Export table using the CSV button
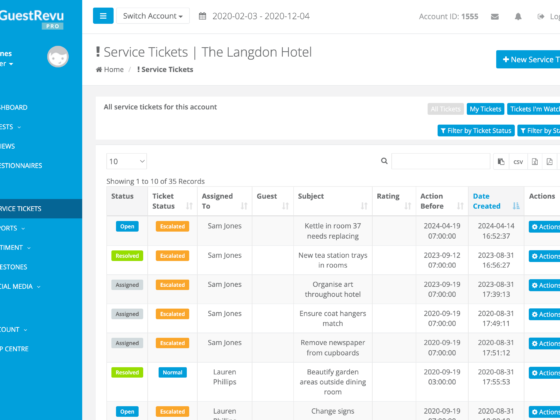560x420 pixels. [518, 161]
